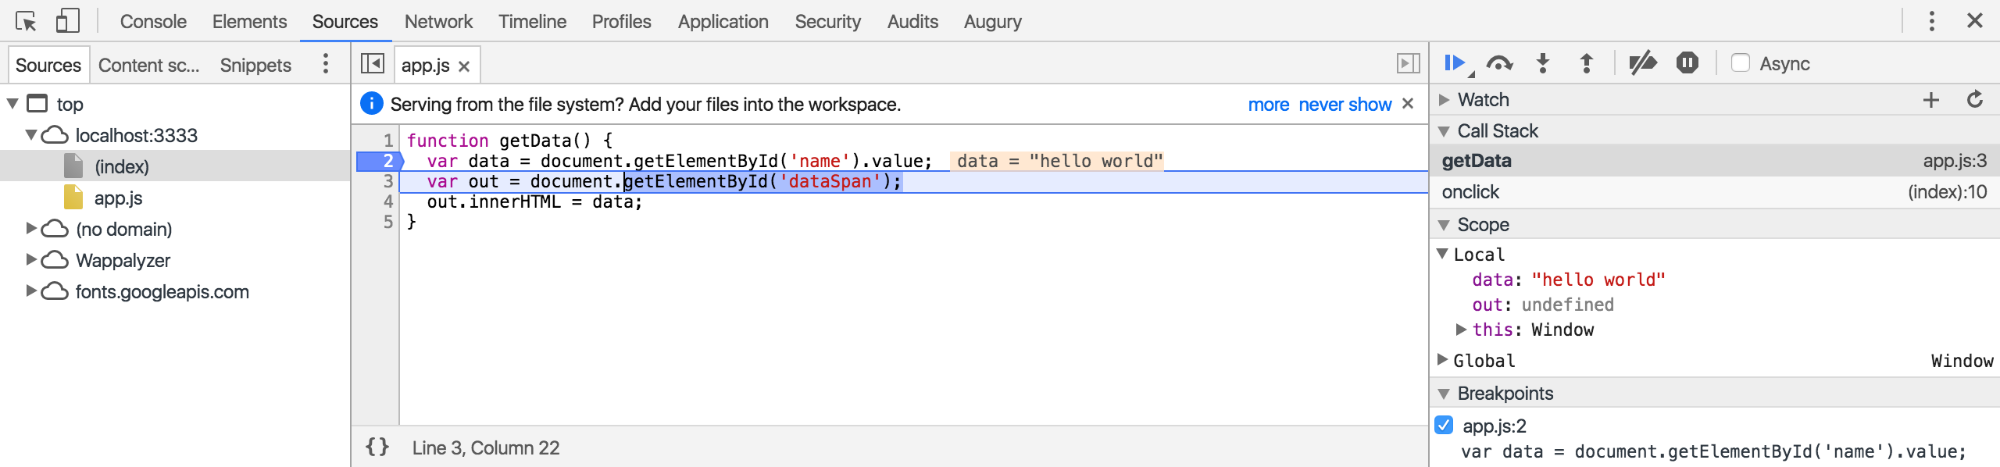This screenshot has height=467, width=2000.
Task: Click the 'never show' link
Action: (1345, 104)
